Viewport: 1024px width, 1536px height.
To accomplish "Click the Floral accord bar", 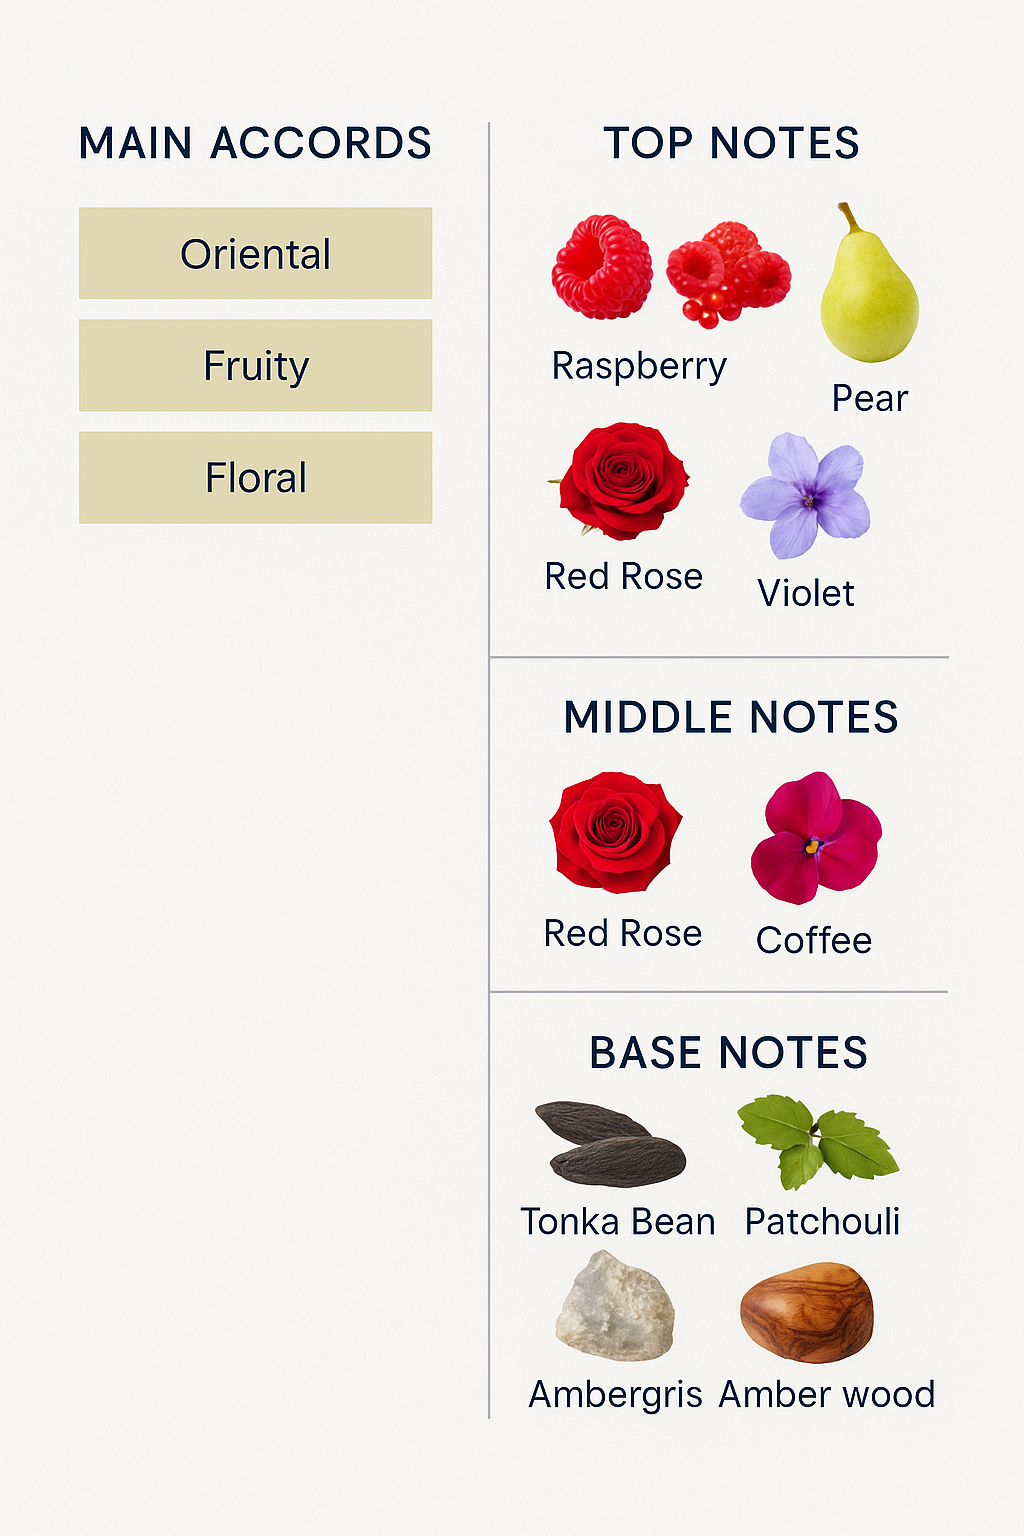I will (255, 477).
